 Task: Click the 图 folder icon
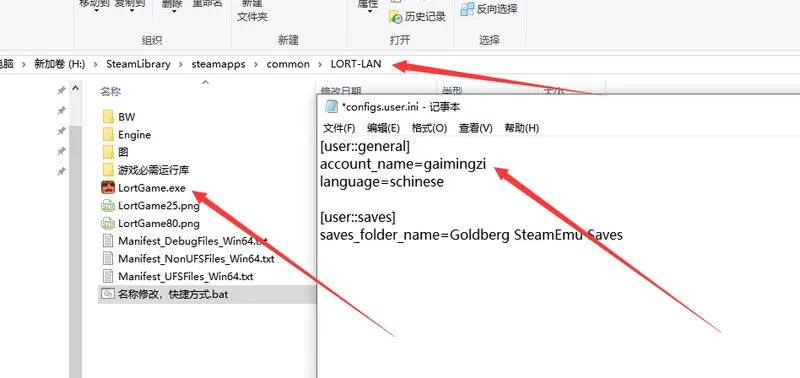pos(108,152)
